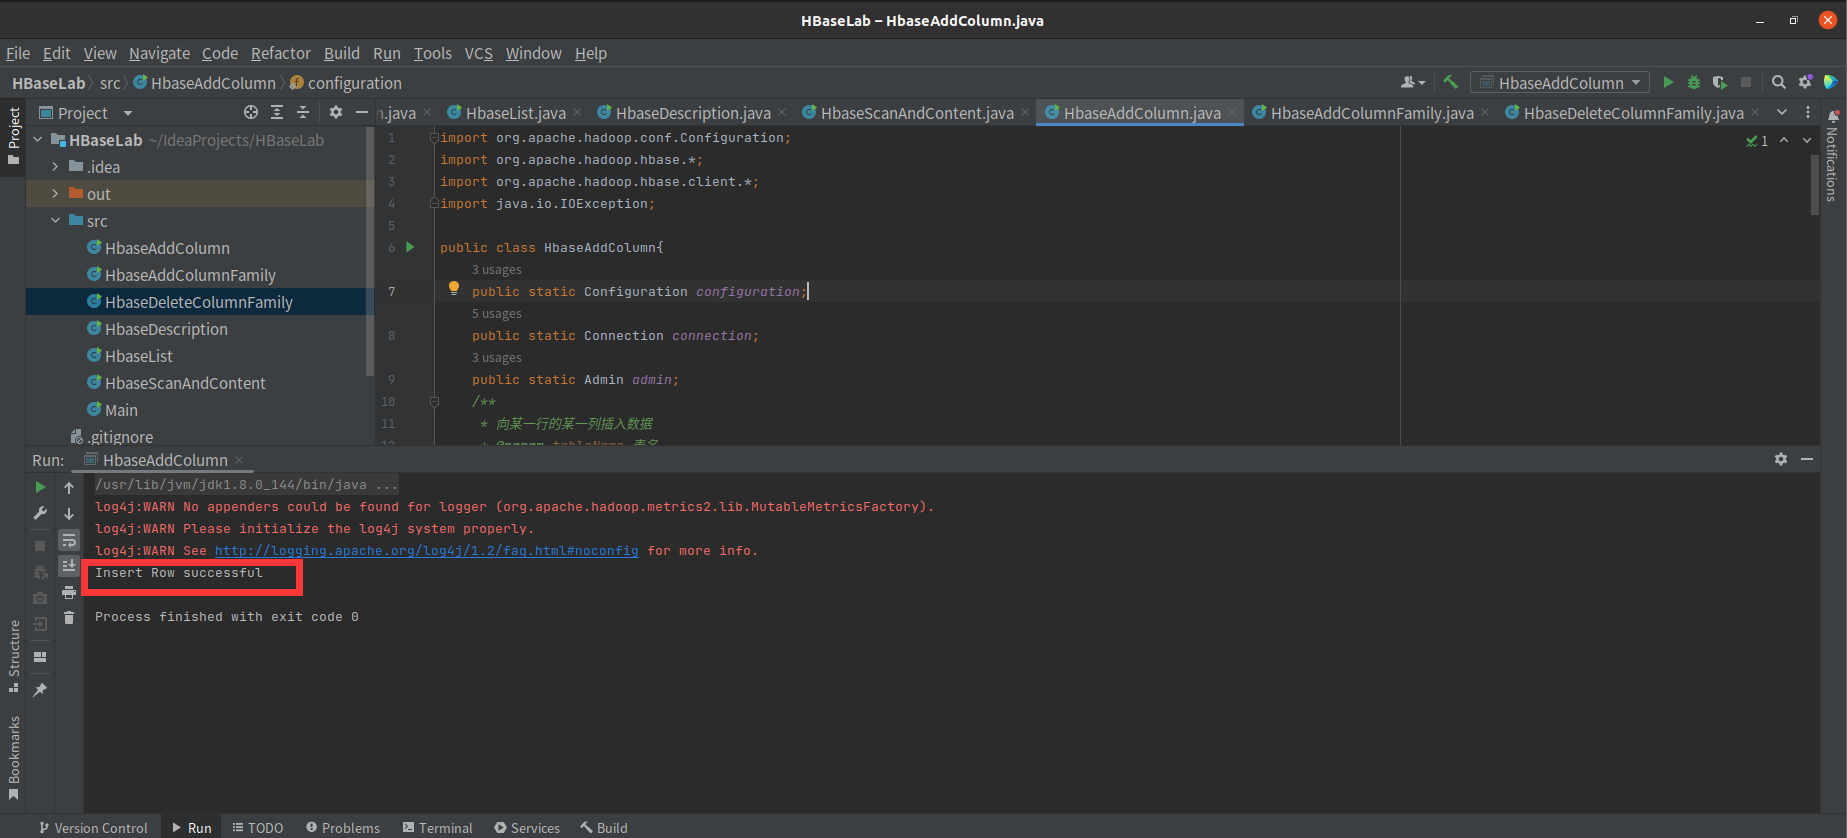
Task: Toggle scroll to end in the Run console
Action: (x=69, y=566)
